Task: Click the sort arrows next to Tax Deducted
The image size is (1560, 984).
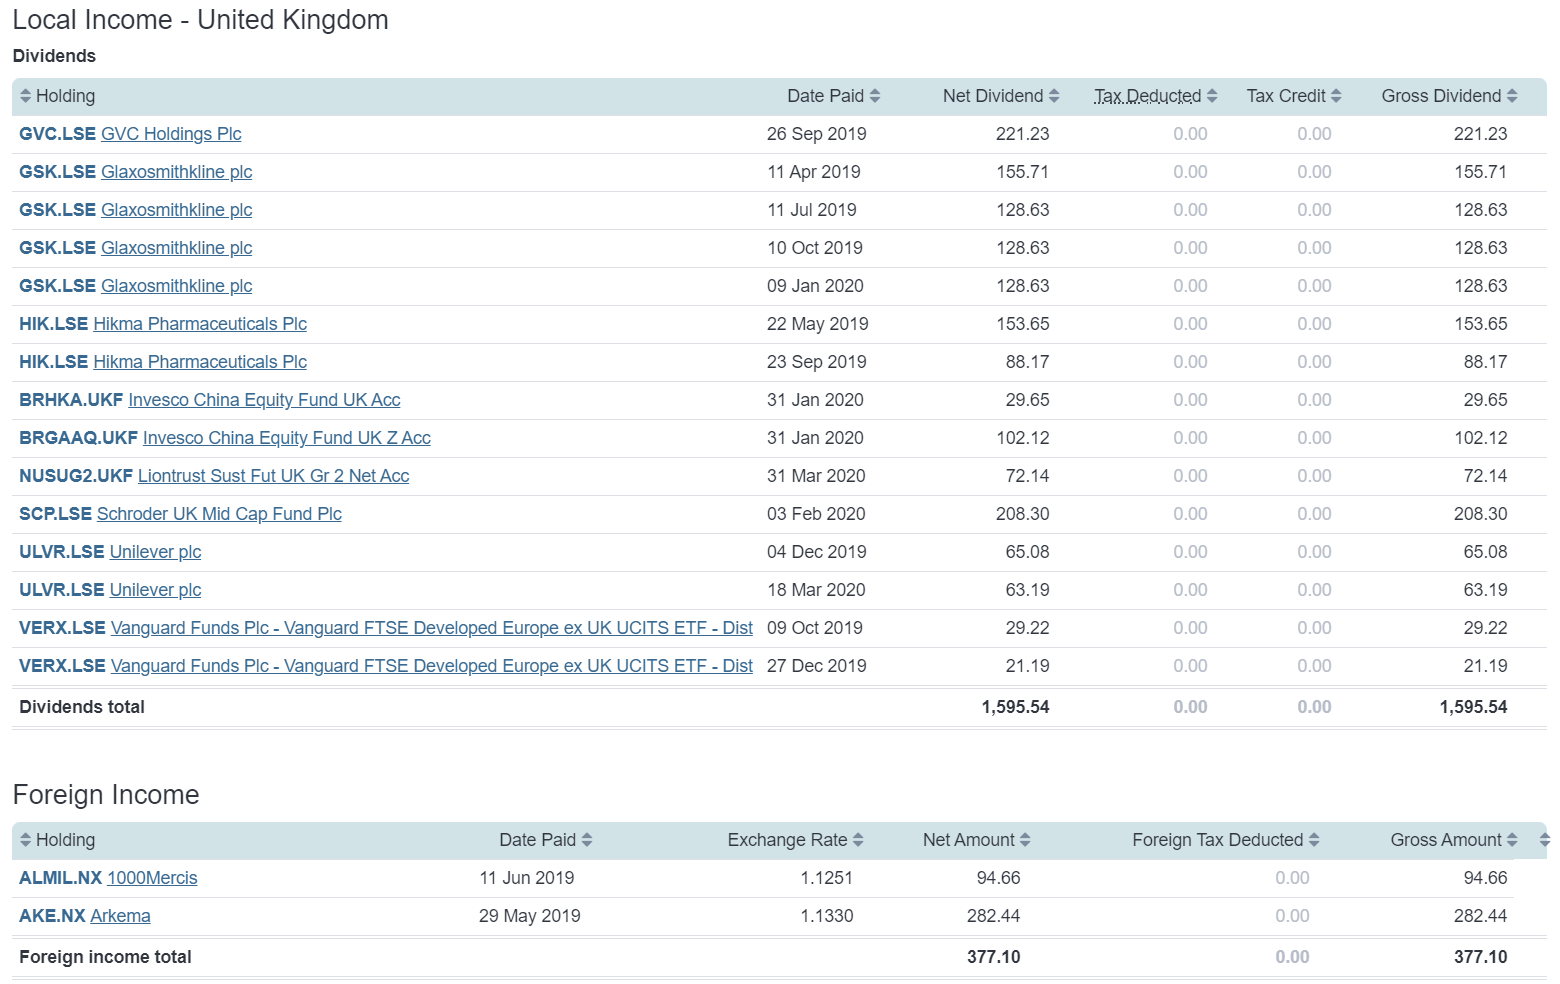Action: [x=1212, y=96]
